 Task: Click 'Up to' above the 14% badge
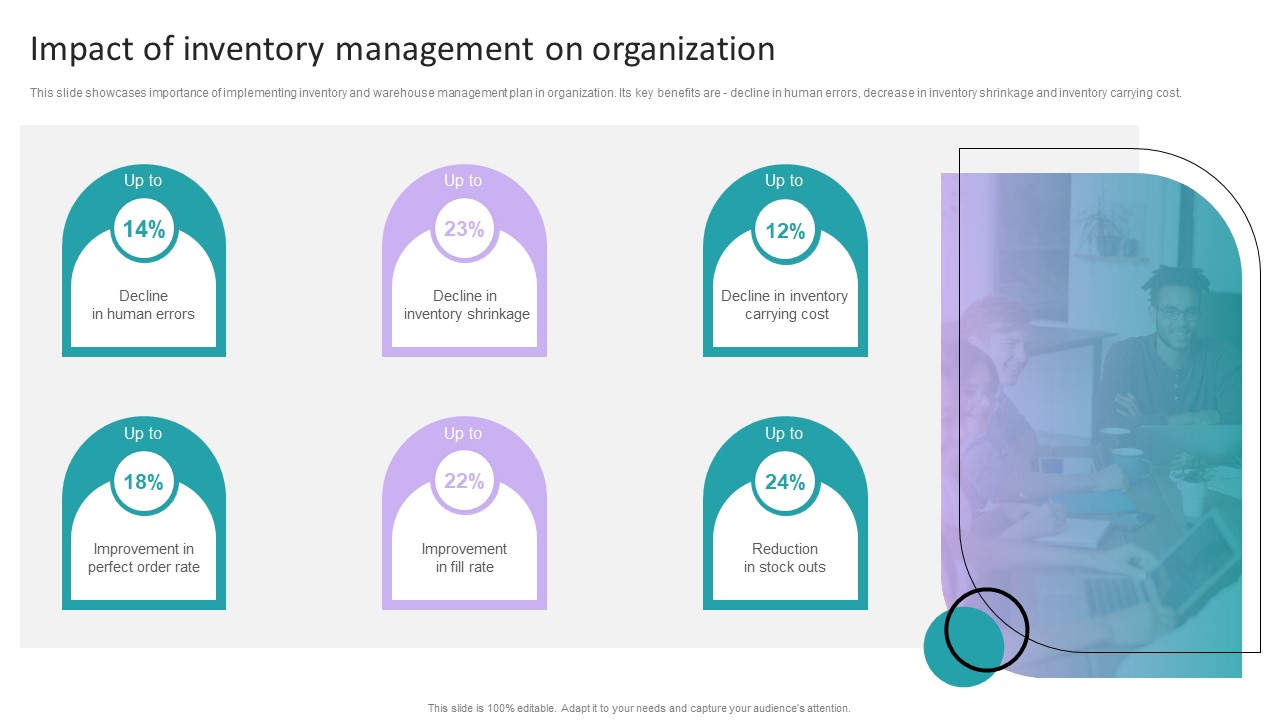pyautogui.click(x=143, y=181)
